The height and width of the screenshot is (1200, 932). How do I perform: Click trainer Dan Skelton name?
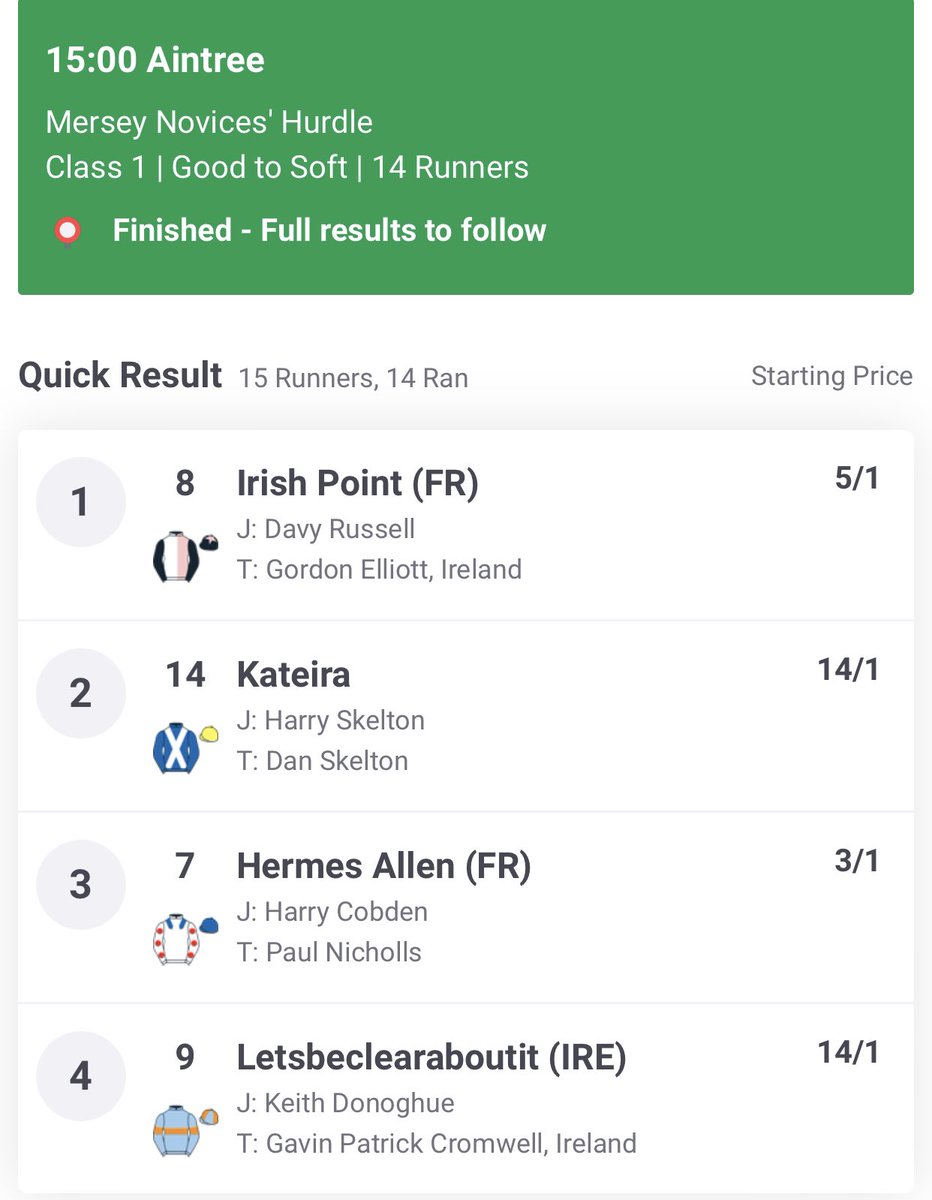pyautogui.click(x=336, y=760)
